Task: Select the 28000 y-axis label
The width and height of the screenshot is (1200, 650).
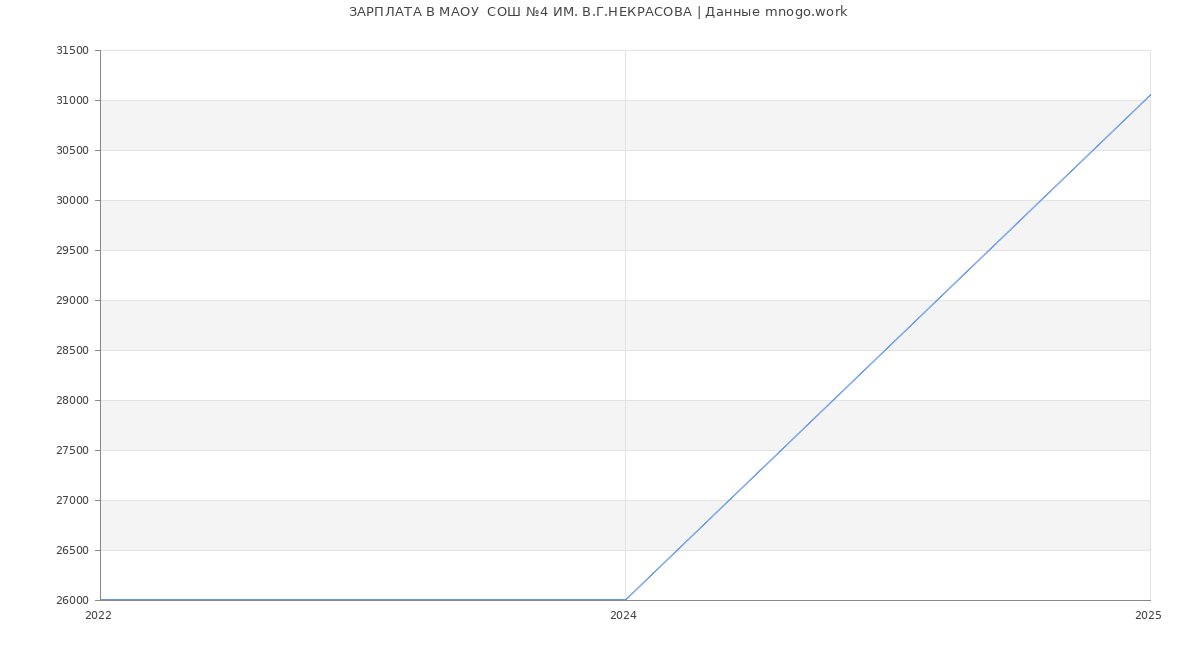Action: click(72, 401)
